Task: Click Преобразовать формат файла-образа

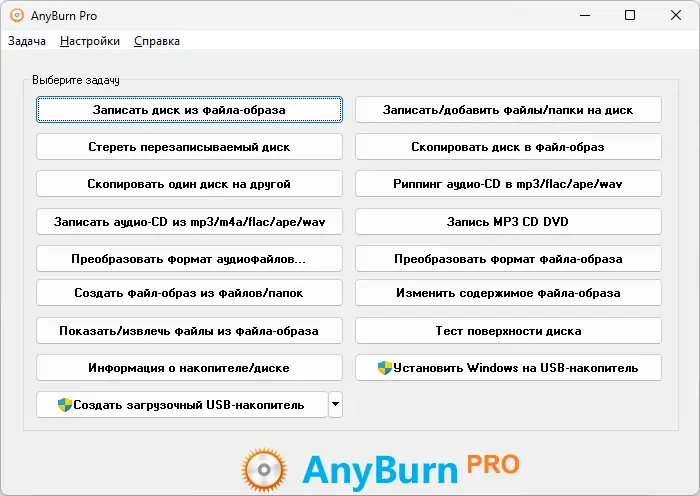Action: 508,259
